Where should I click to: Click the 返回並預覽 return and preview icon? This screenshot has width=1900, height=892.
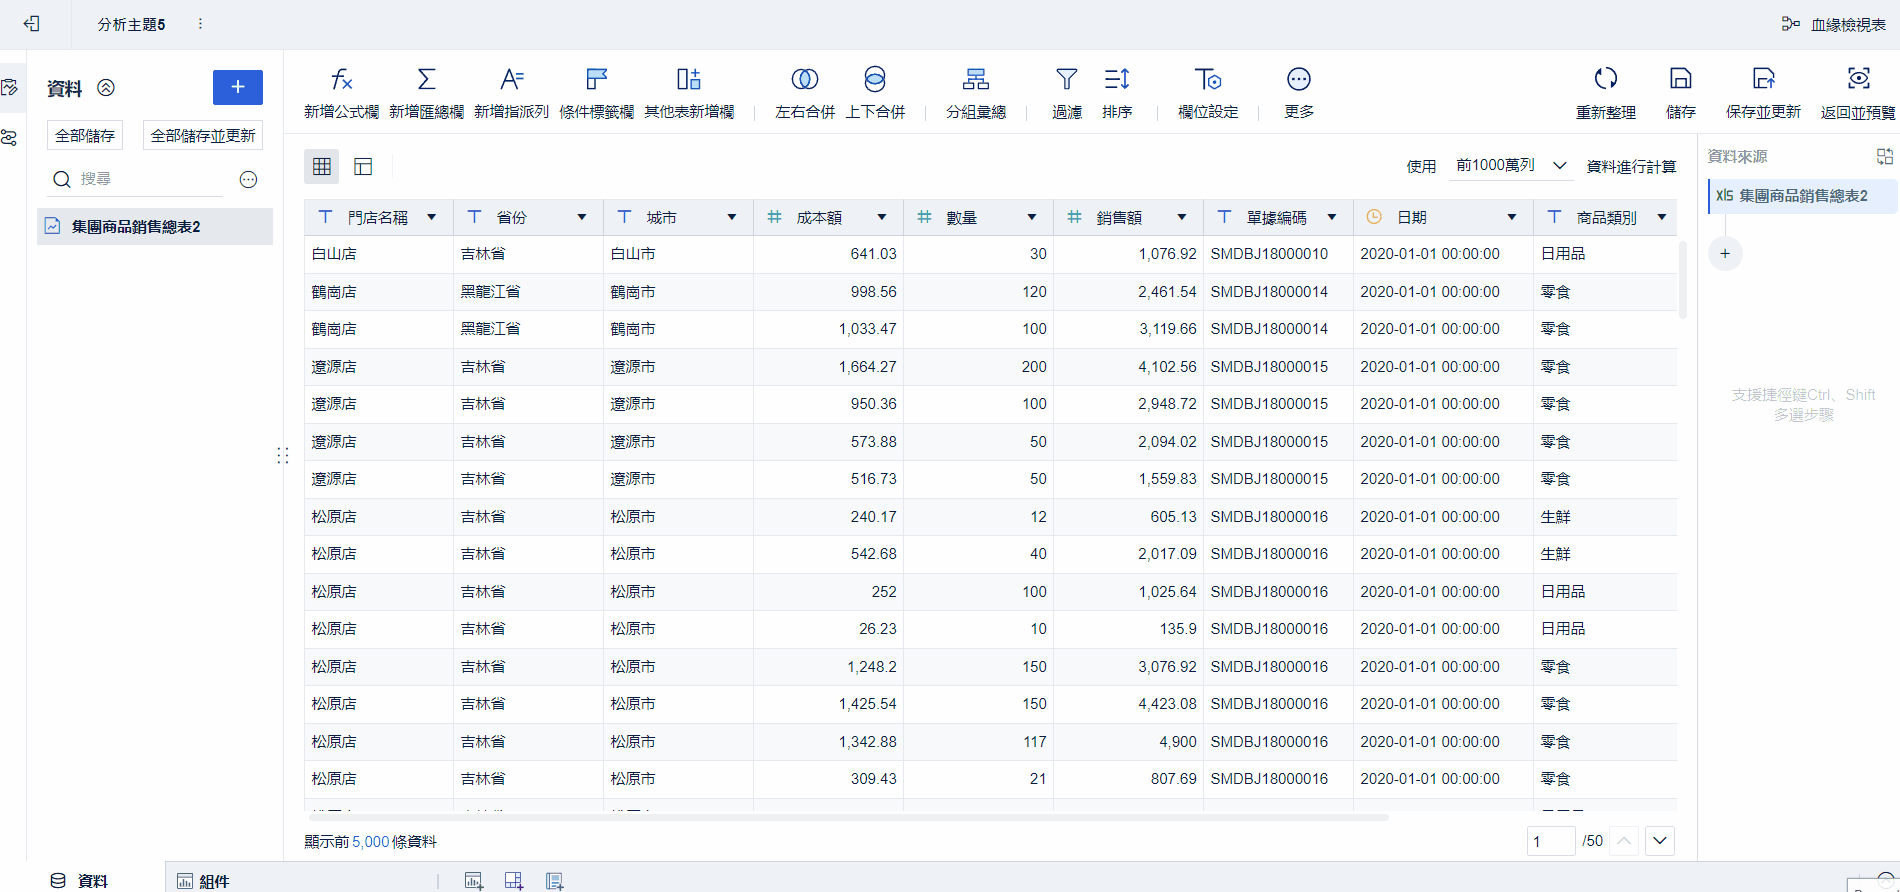tap(1859, 79)
